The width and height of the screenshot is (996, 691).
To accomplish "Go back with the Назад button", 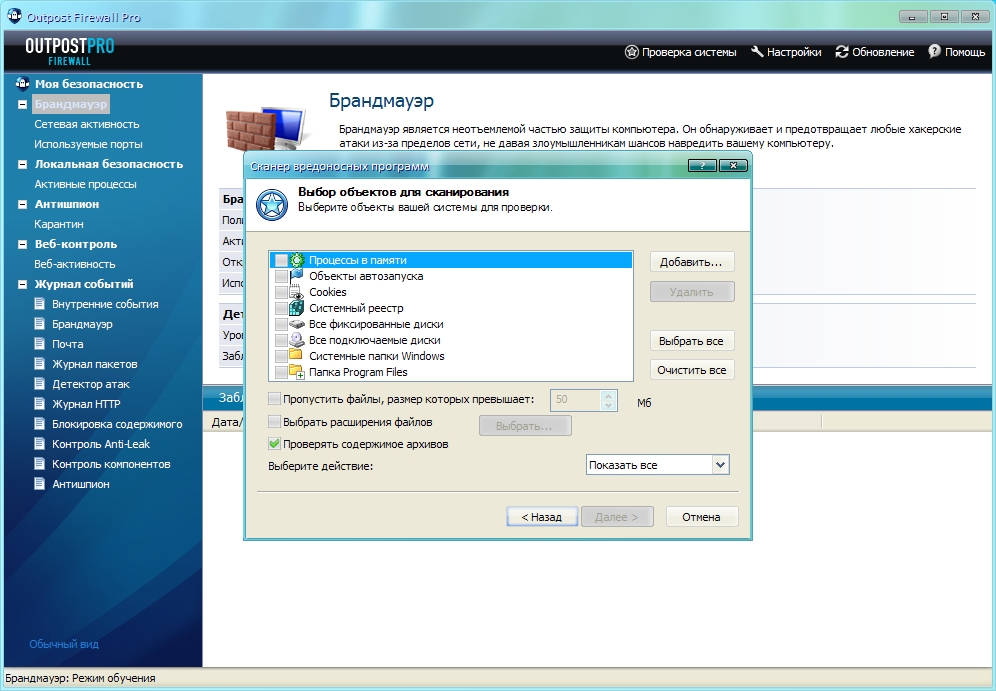I will click(x=542, y=516).
